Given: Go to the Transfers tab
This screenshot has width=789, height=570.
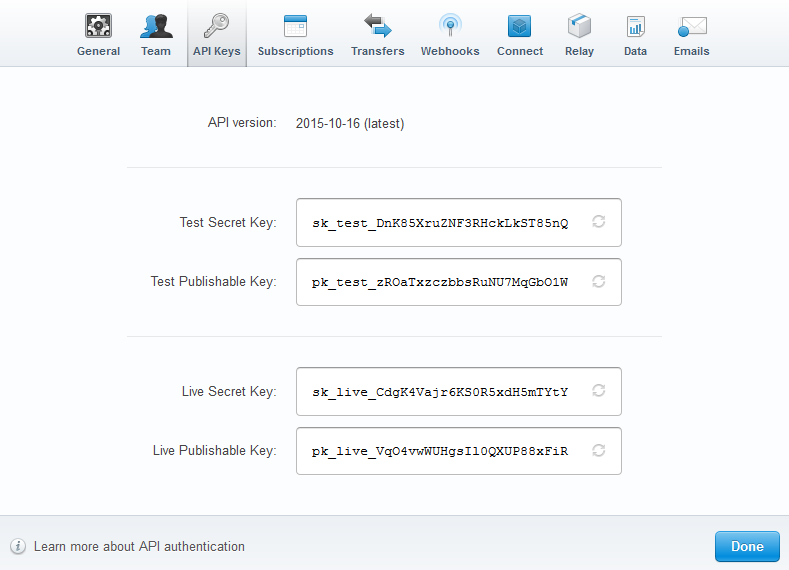Looking at the screenshot, I should click(x=377, y=35).
